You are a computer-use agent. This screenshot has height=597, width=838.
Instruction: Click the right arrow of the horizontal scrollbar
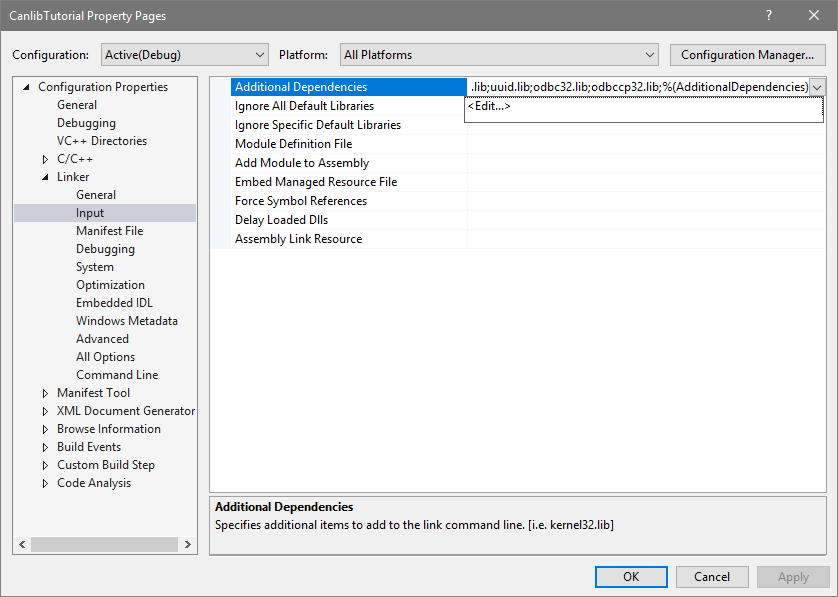188,544
